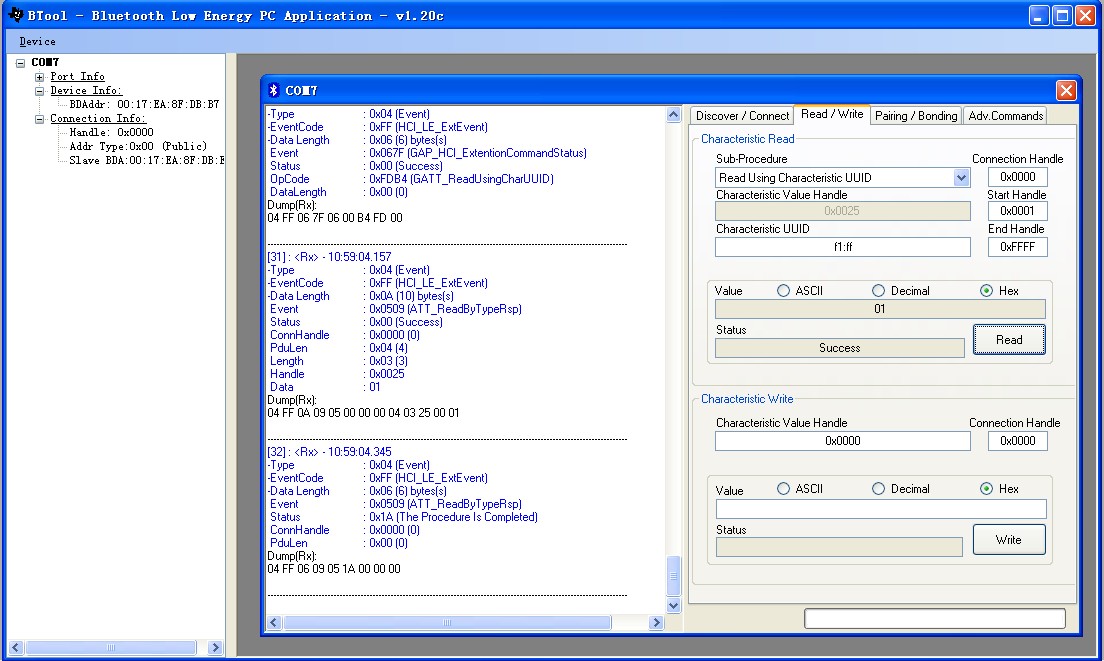Click the Read button
The height and width of the screenshot is (661, 1104).
click(1009, 339)
